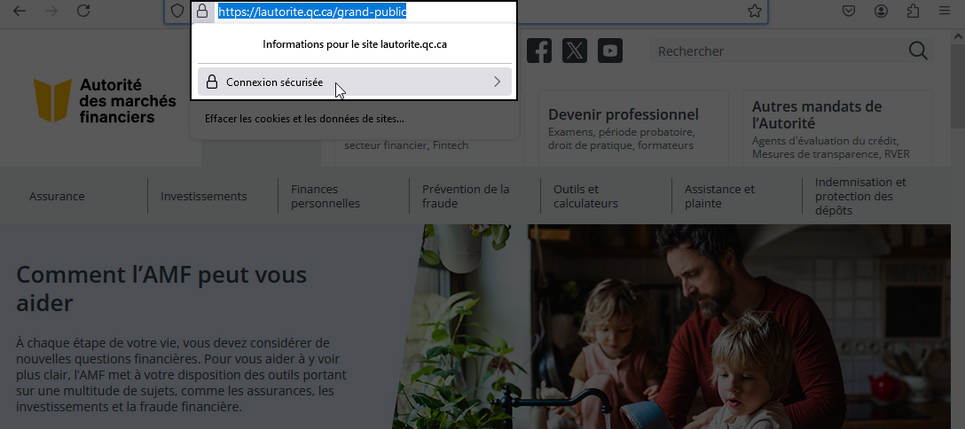
Task: Open Autres mandats de l'Autorité card
Action: (x=837, y=128)
